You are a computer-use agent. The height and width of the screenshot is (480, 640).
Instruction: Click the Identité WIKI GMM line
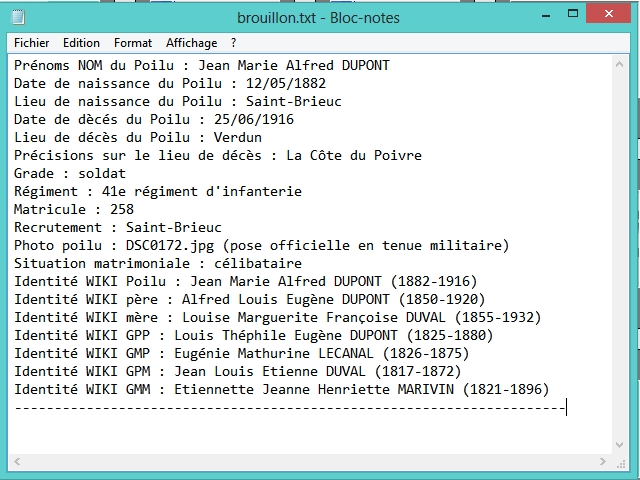(280, 389)
